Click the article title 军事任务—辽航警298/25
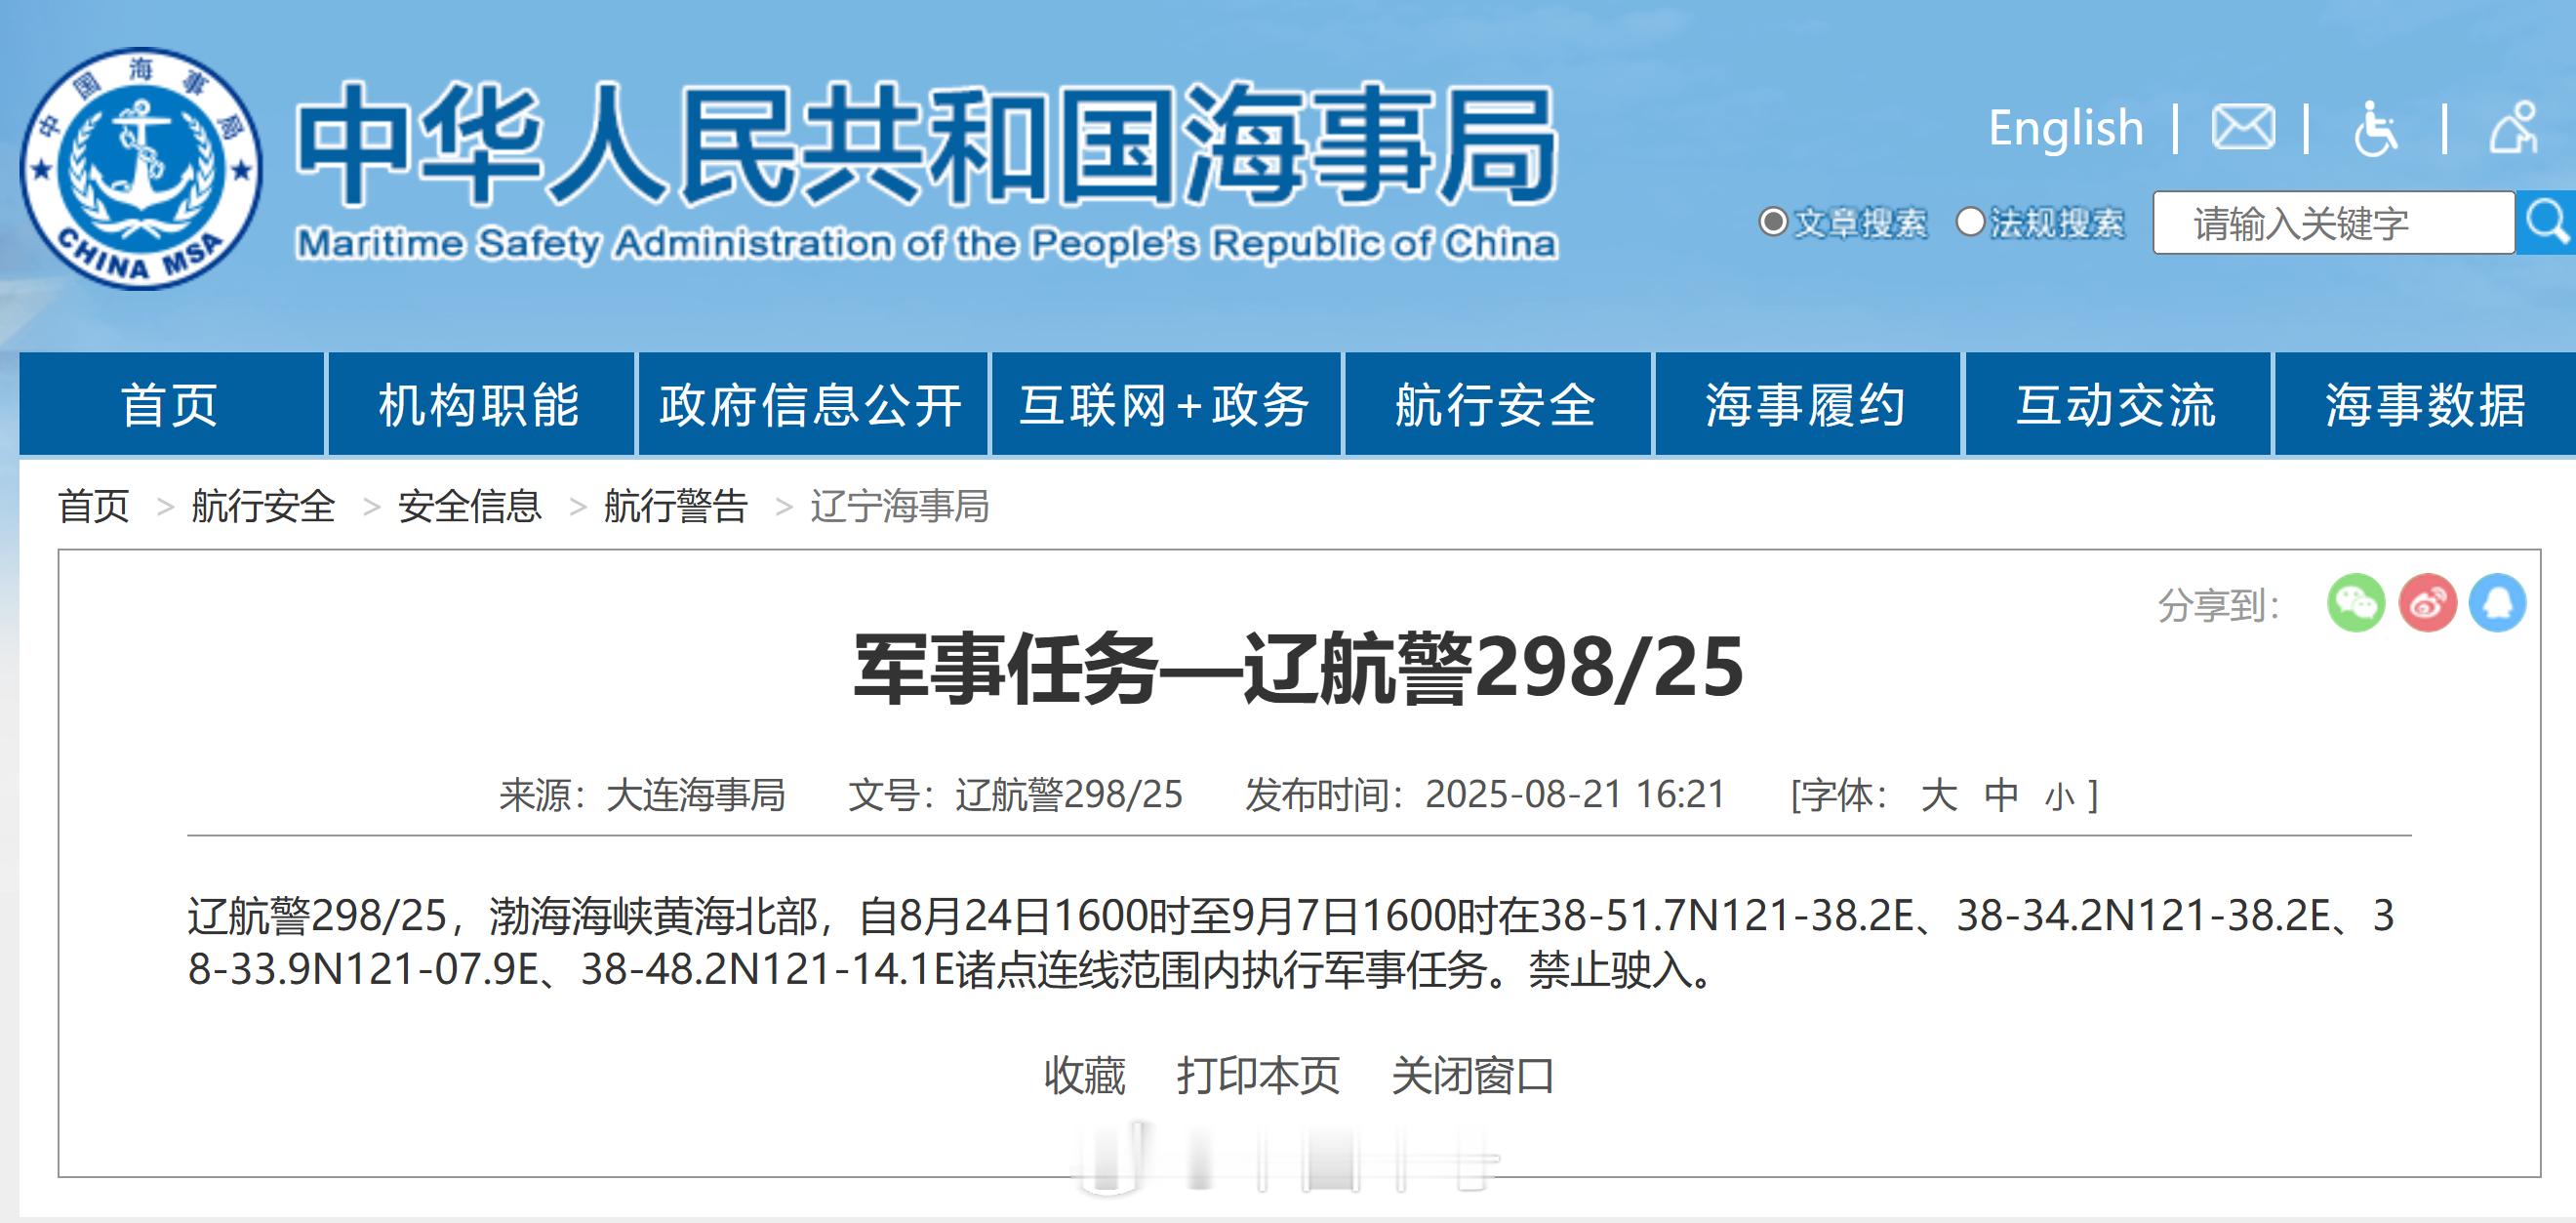This screenshot has width=2576, height=1223. [x=1299, y=668]
